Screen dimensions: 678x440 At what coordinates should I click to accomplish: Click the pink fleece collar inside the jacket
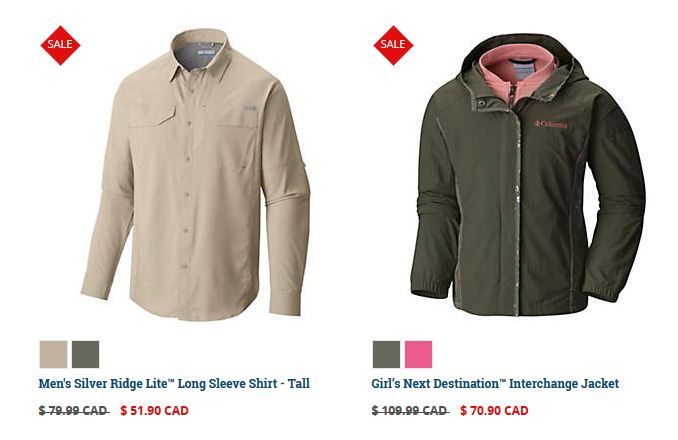[517, 73]
